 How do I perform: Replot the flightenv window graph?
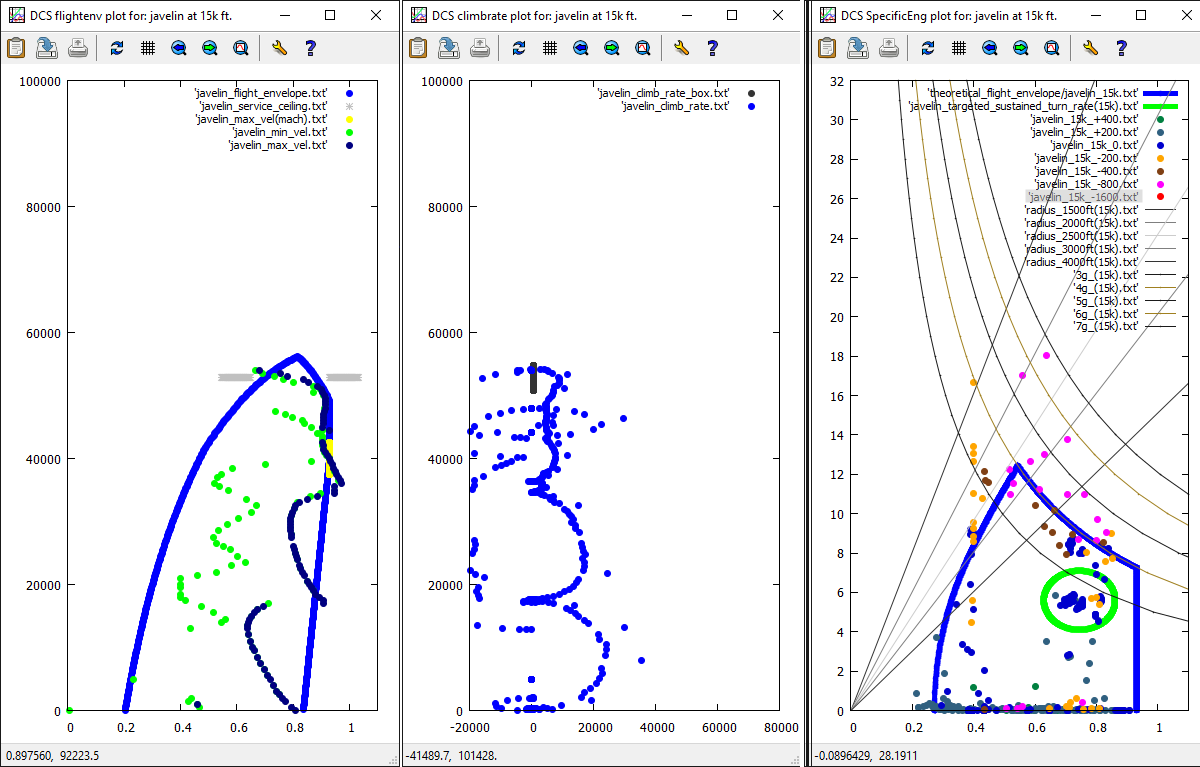coord(117,48)
